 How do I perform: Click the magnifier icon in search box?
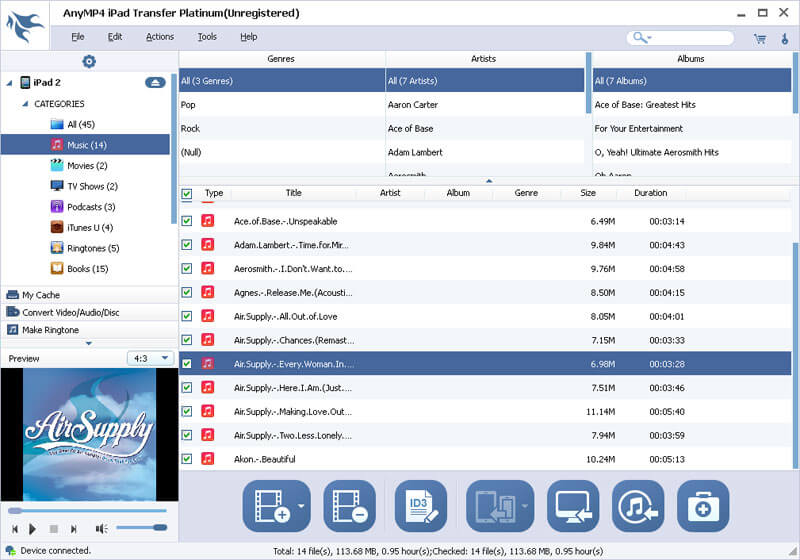638,37
